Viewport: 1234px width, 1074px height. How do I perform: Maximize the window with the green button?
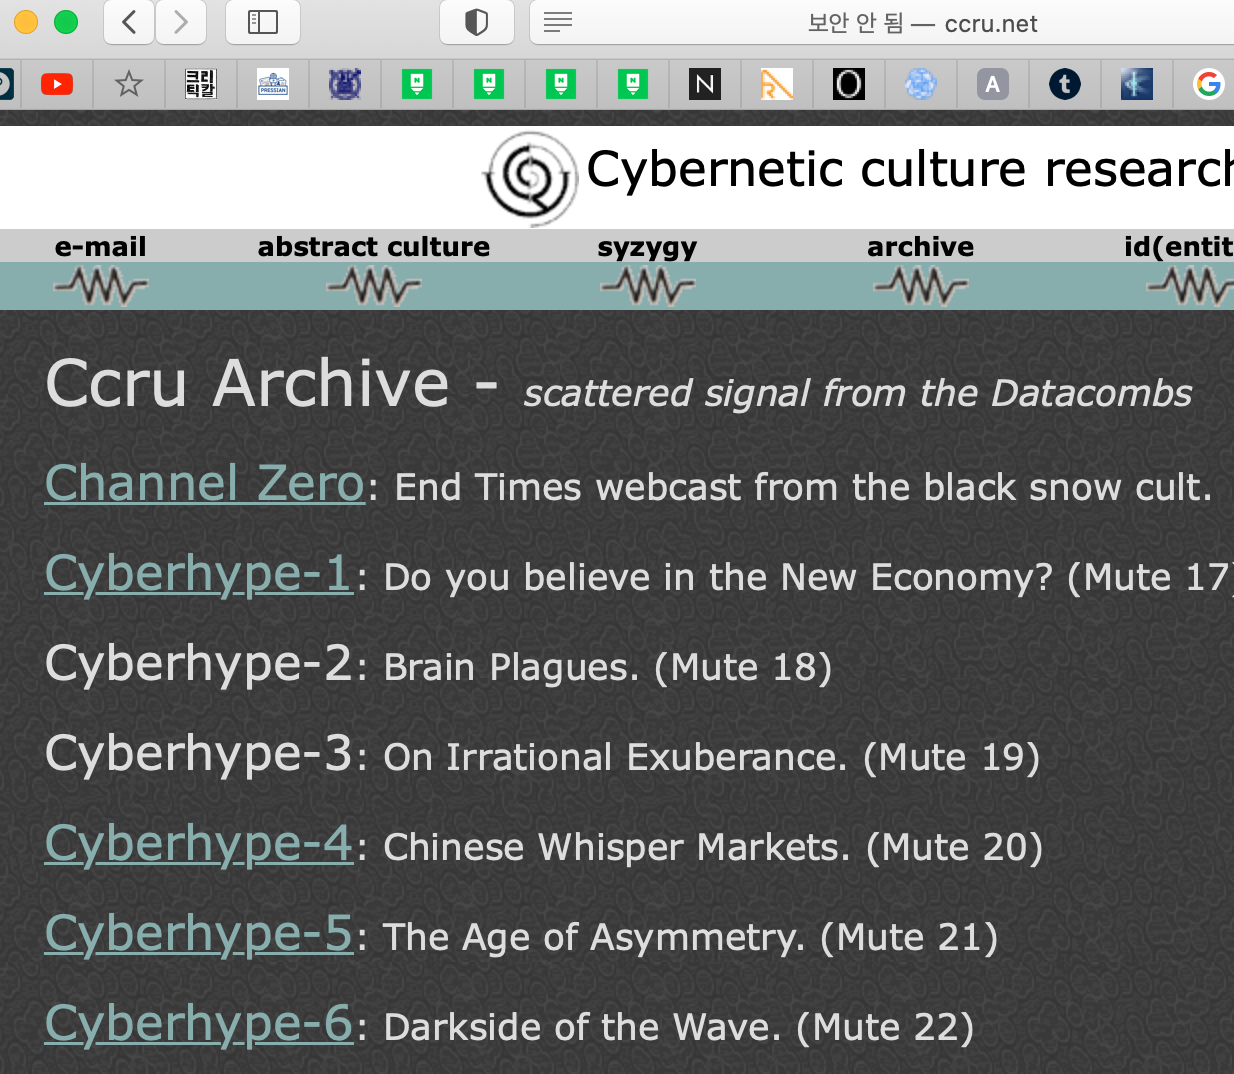(66, 22)
